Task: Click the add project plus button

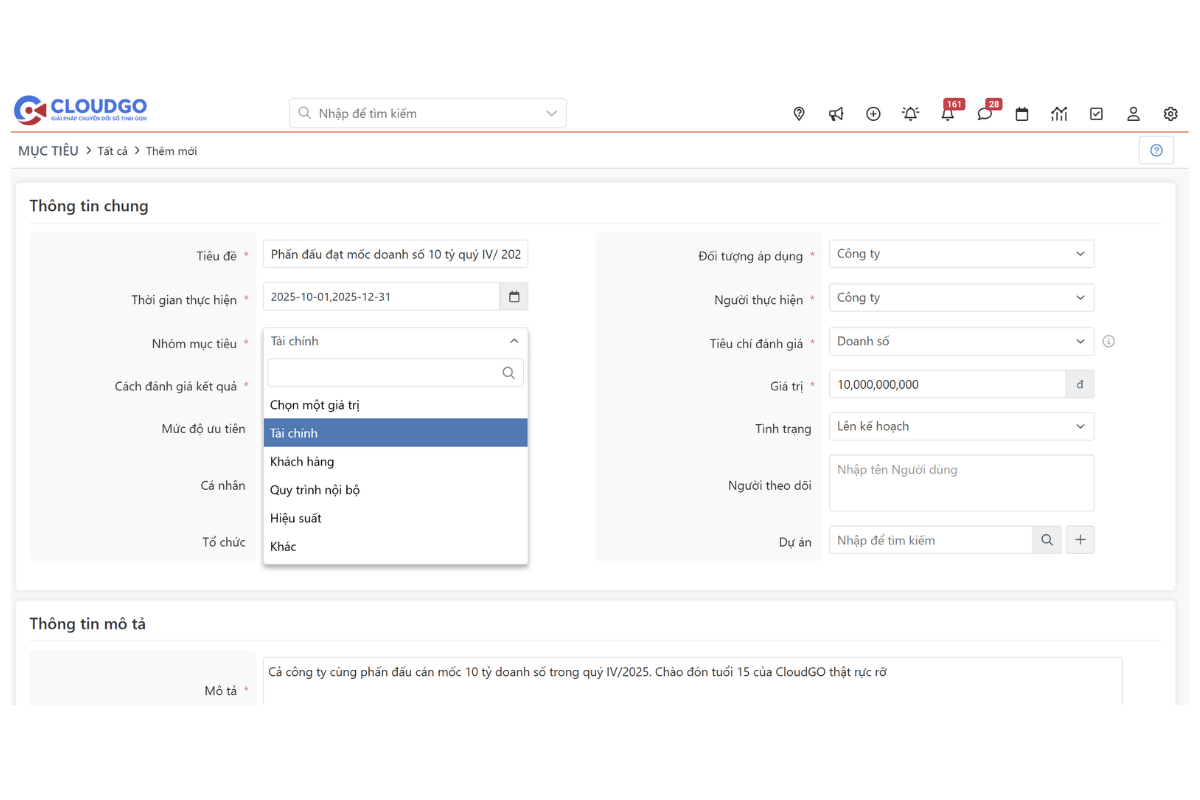Action: [1080, 540]
